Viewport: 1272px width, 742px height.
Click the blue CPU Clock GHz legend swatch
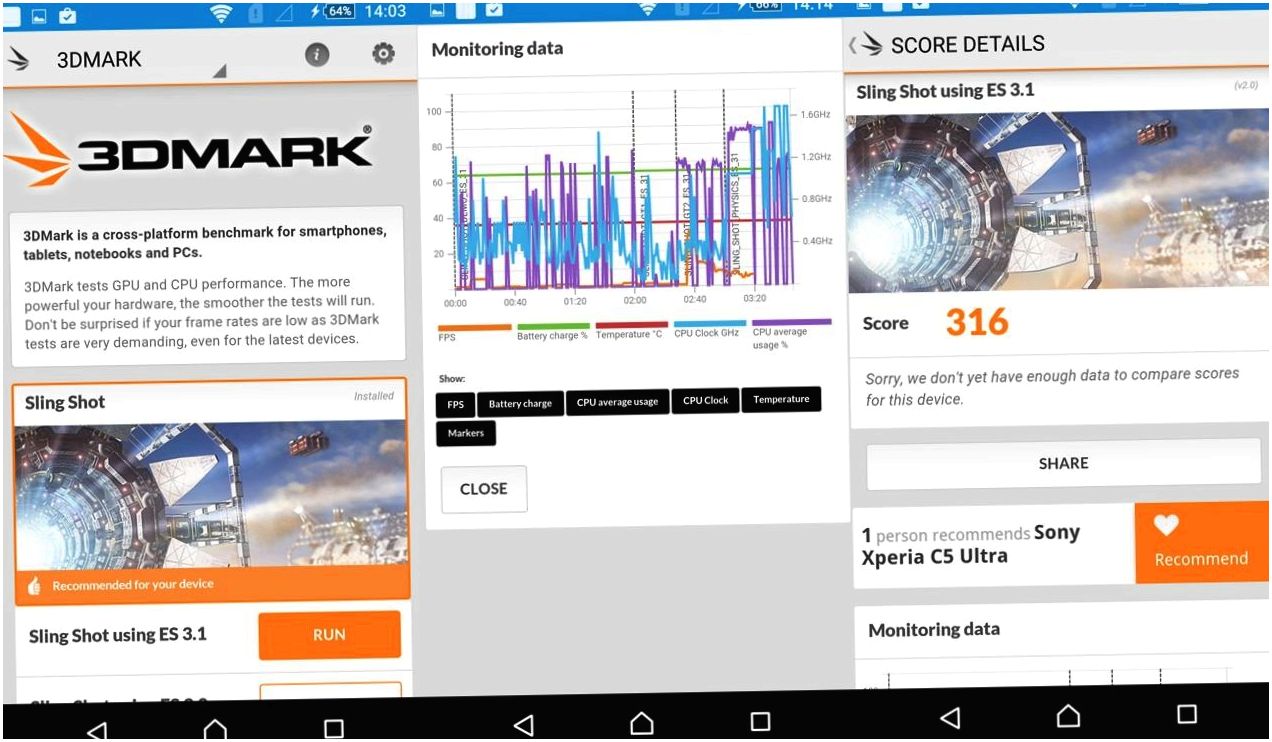(710, 324)
